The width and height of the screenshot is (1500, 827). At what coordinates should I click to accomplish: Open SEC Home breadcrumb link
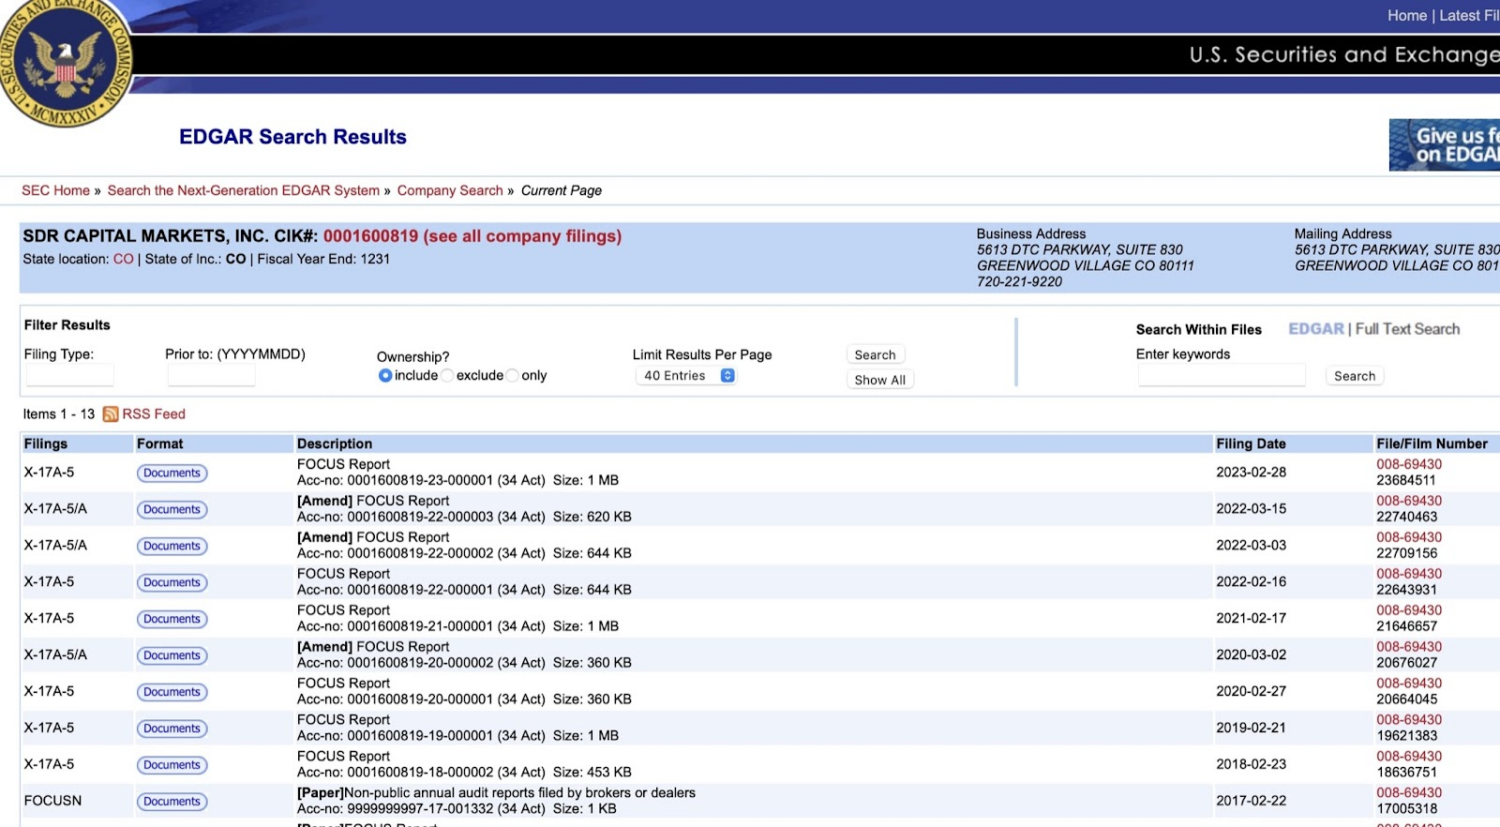point(56,191)
